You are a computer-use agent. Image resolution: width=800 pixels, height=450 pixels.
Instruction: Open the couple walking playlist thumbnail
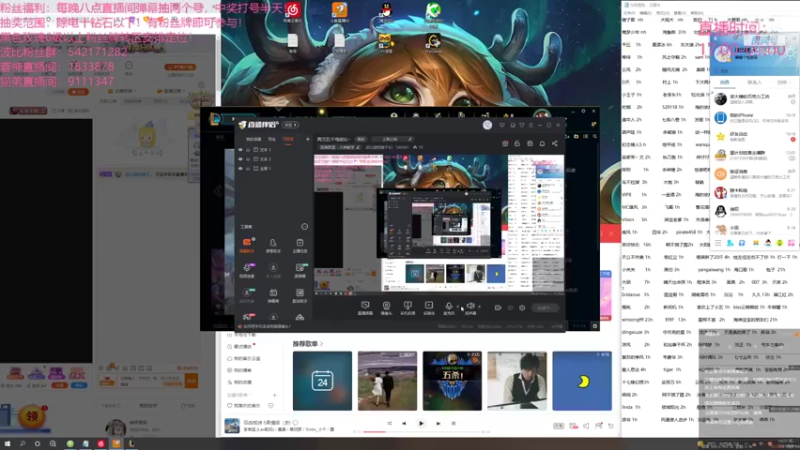387,381
